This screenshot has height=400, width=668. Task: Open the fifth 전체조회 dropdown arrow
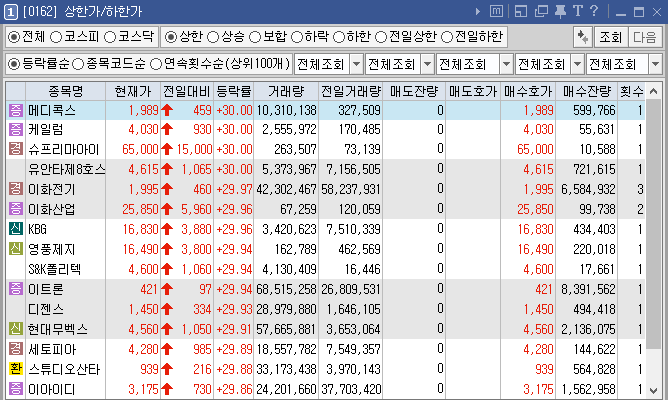point(655,64)
